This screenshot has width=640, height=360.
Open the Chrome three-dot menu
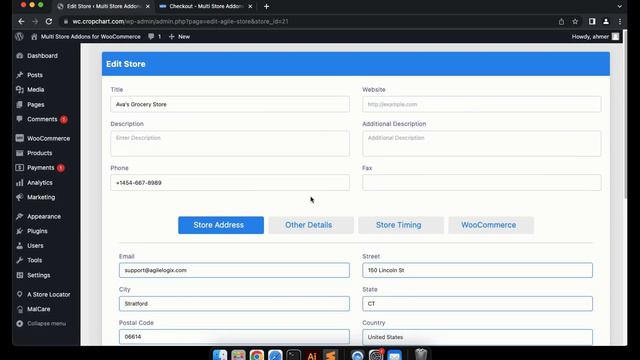(620, 21)
